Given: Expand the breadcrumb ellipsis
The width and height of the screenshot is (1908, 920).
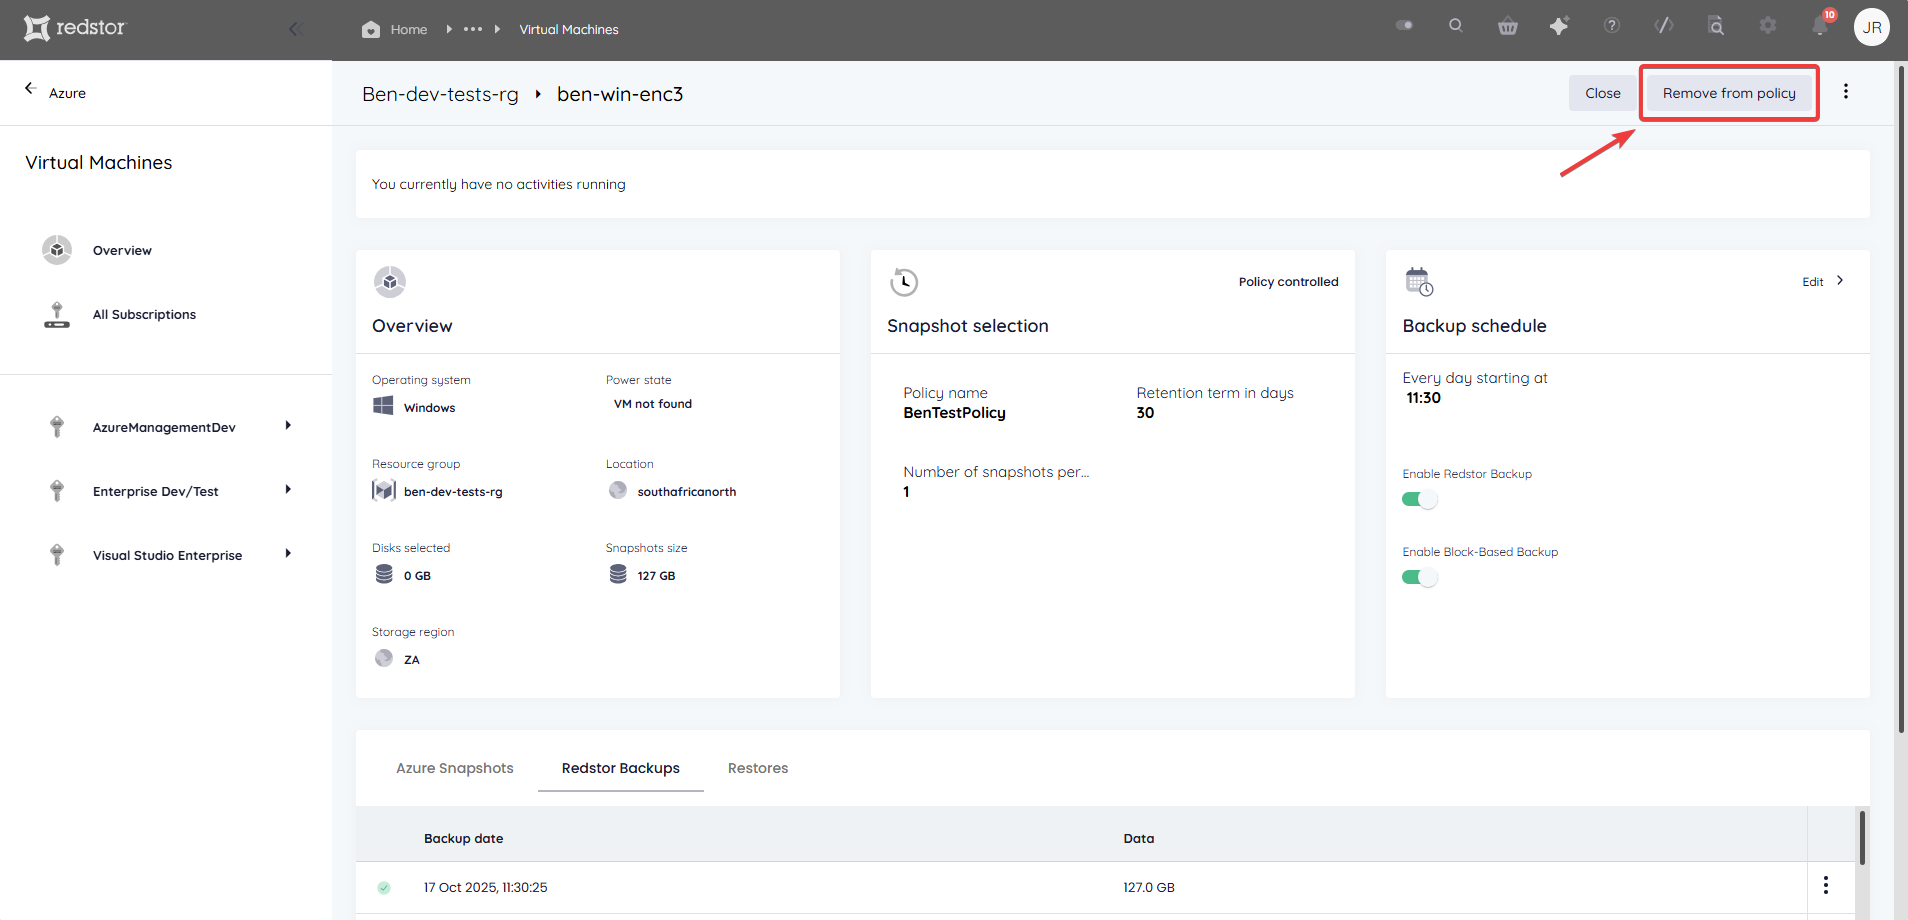Looking at the screenshot, I should pos(473,29).
